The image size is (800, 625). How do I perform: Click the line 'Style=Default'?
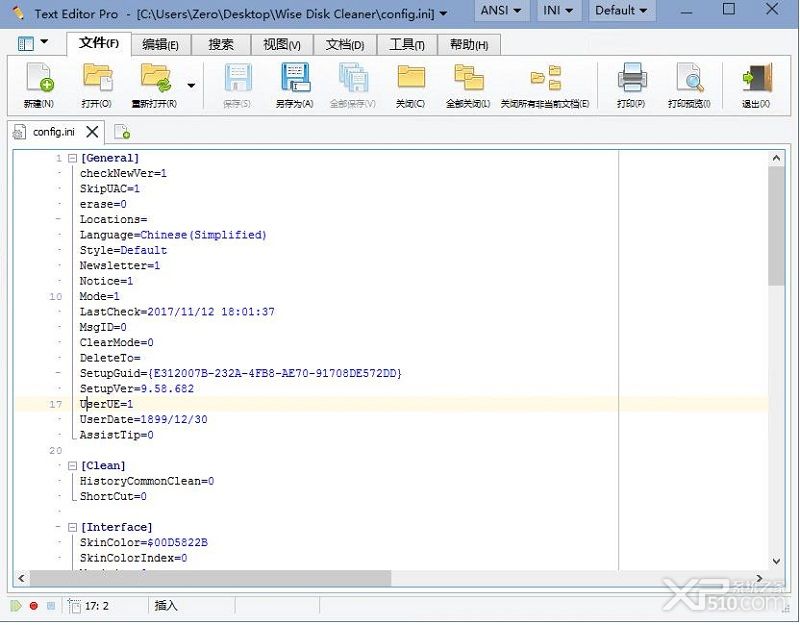point(123,251)
